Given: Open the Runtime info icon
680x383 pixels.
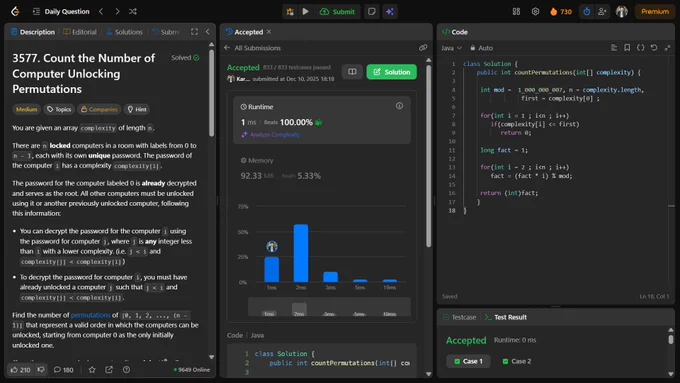Looking at the screenshot, I should click(x=399, y=106).
